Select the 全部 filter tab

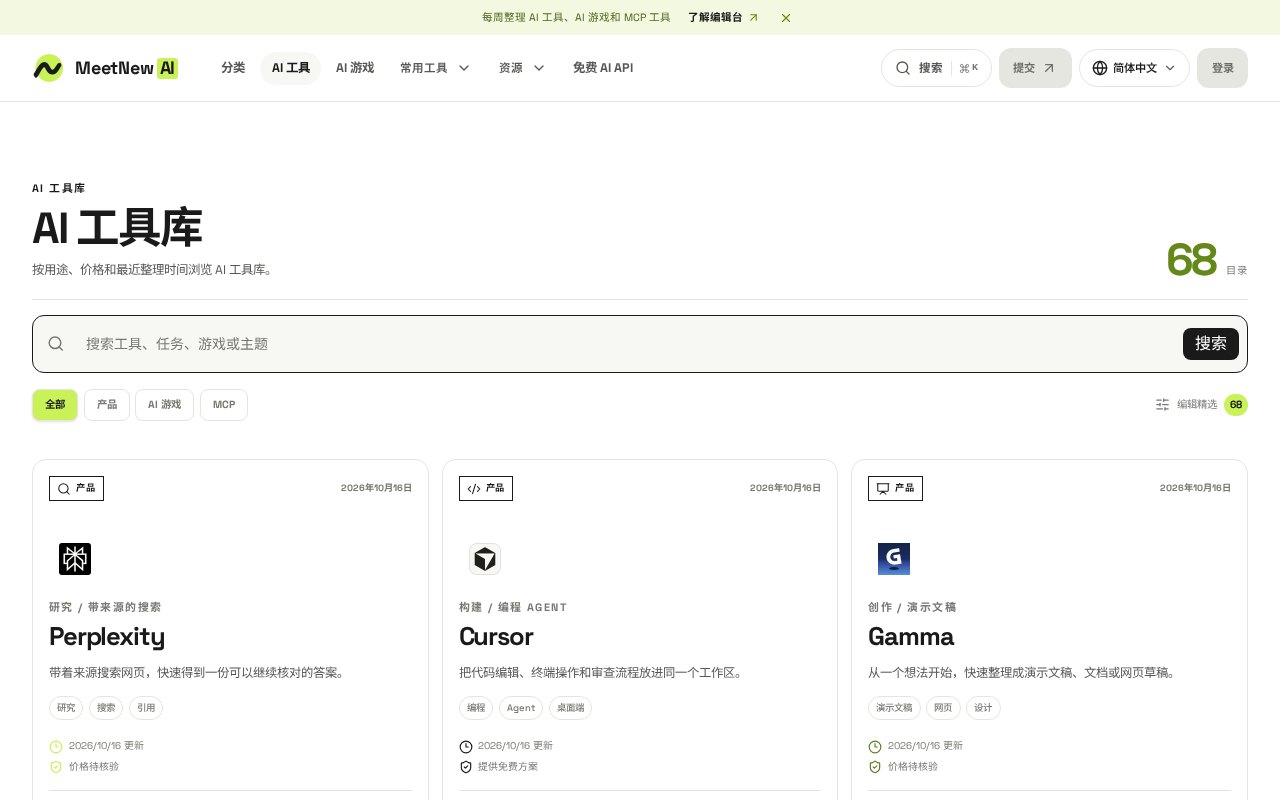(x=55, y=405)
